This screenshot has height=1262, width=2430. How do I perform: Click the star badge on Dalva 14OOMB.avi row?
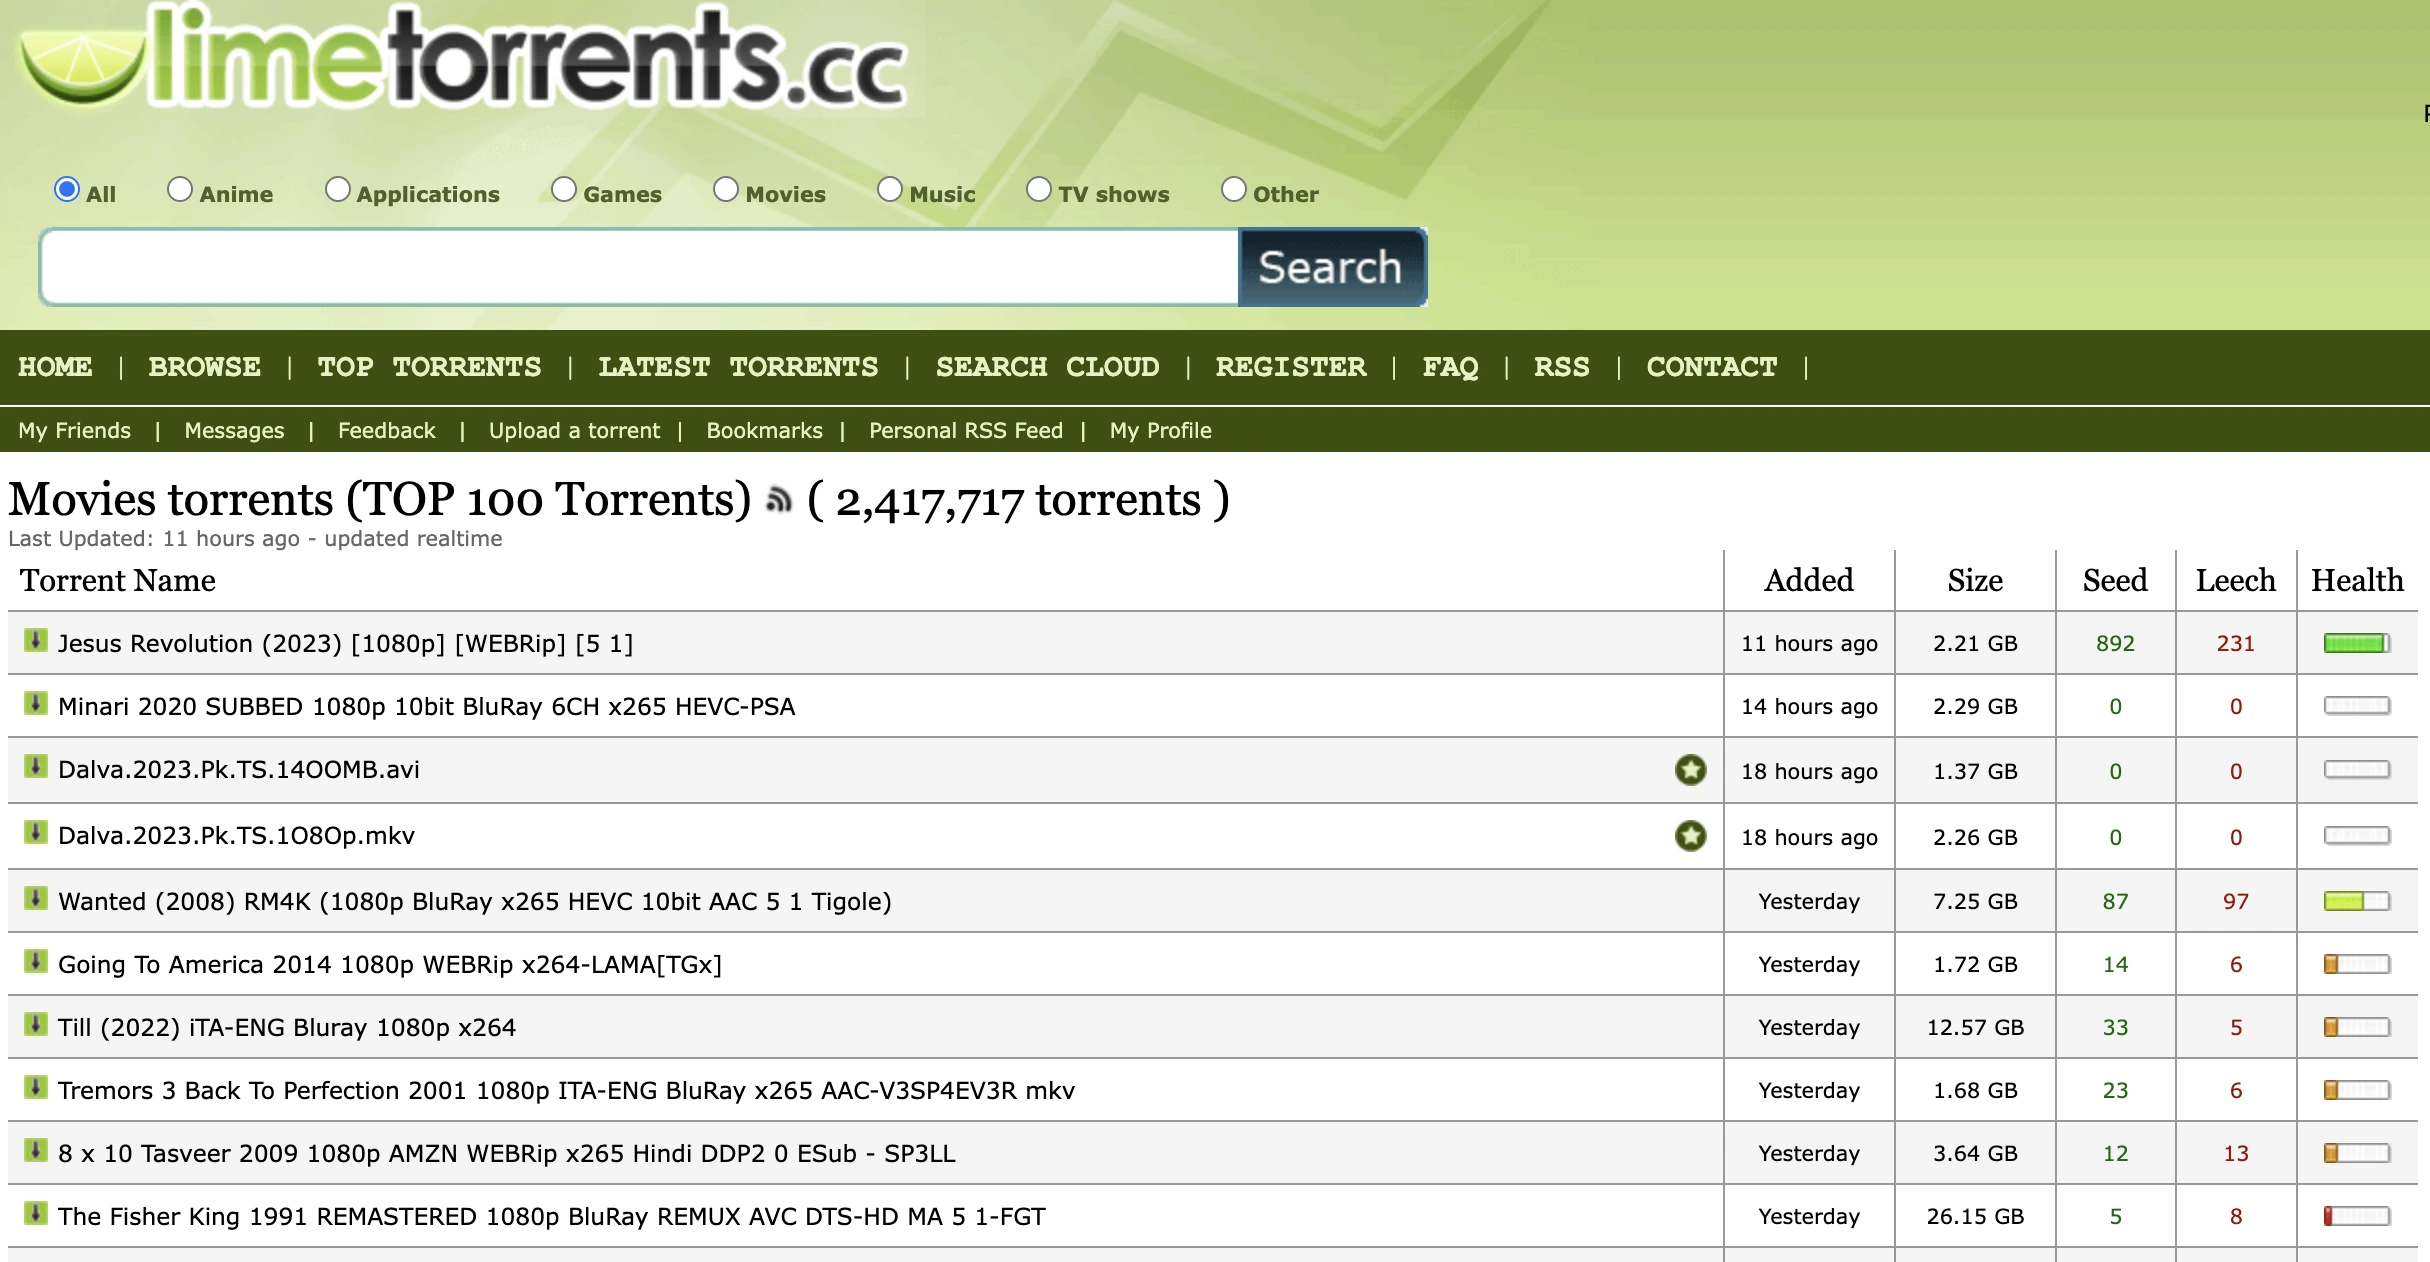pyautogui.click(x=1691, y=770)
